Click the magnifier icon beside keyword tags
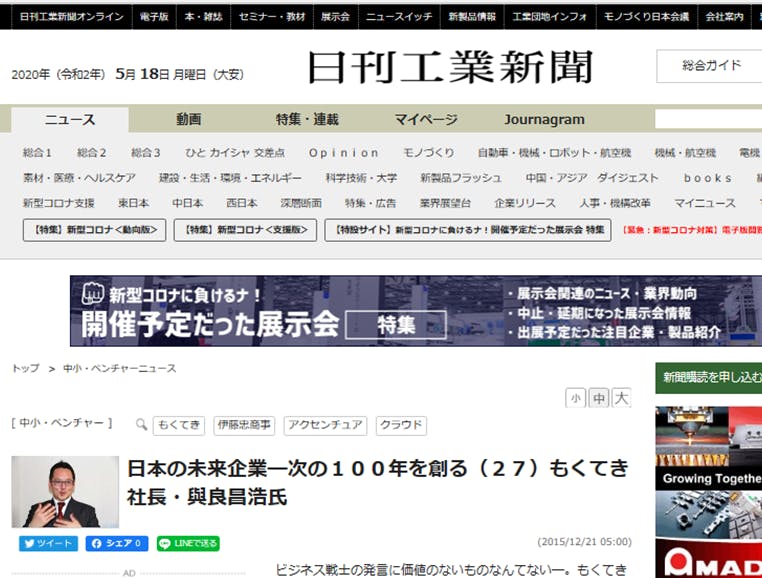Screen dimensions: 762x578 pos(141,424)
